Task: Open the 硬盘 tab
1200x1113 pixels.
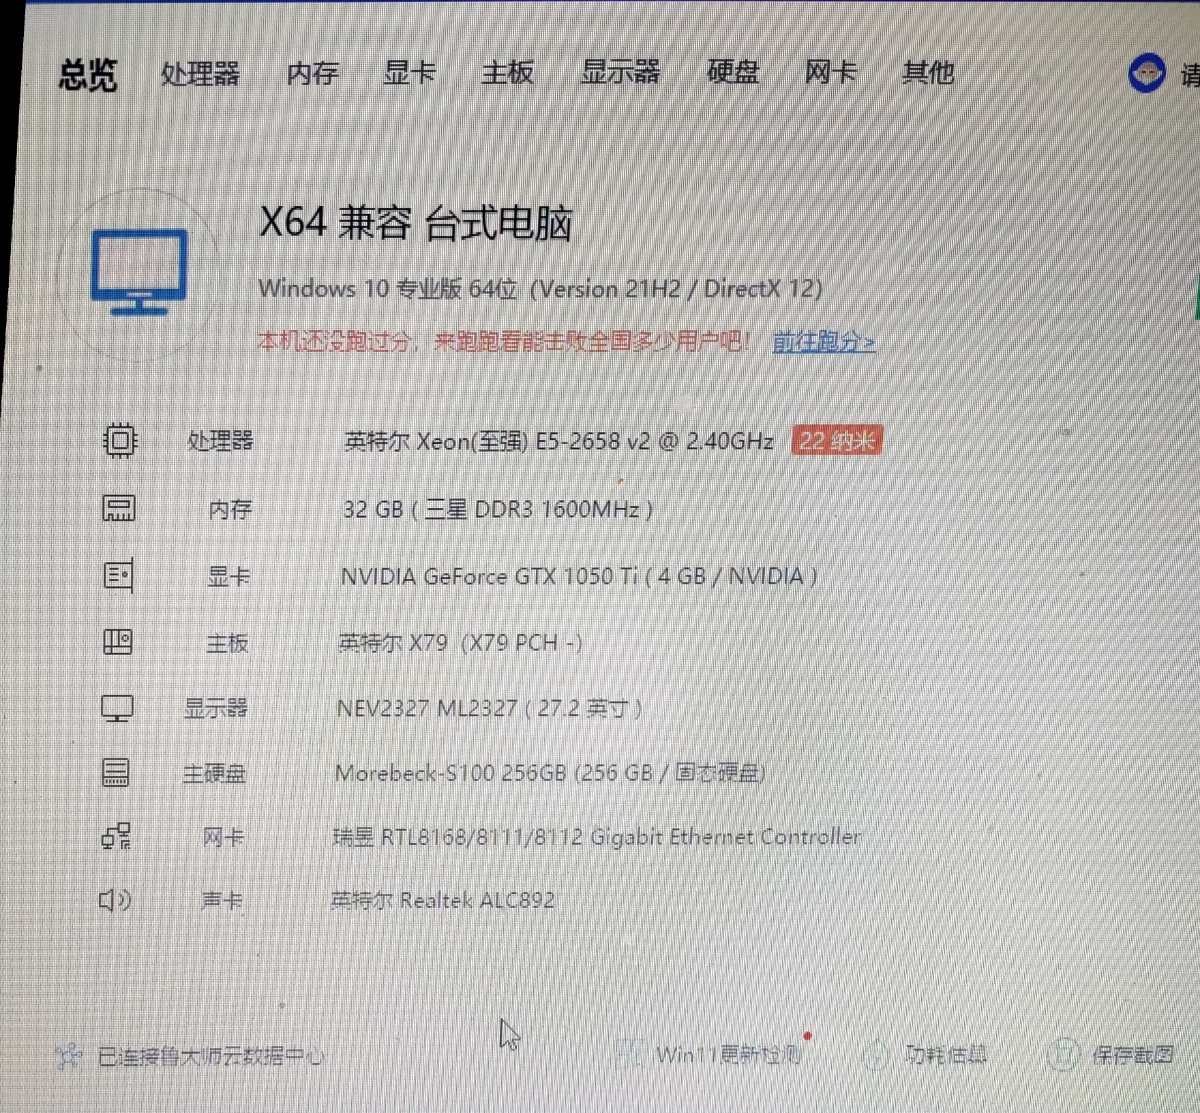Action: click(733, 72)
